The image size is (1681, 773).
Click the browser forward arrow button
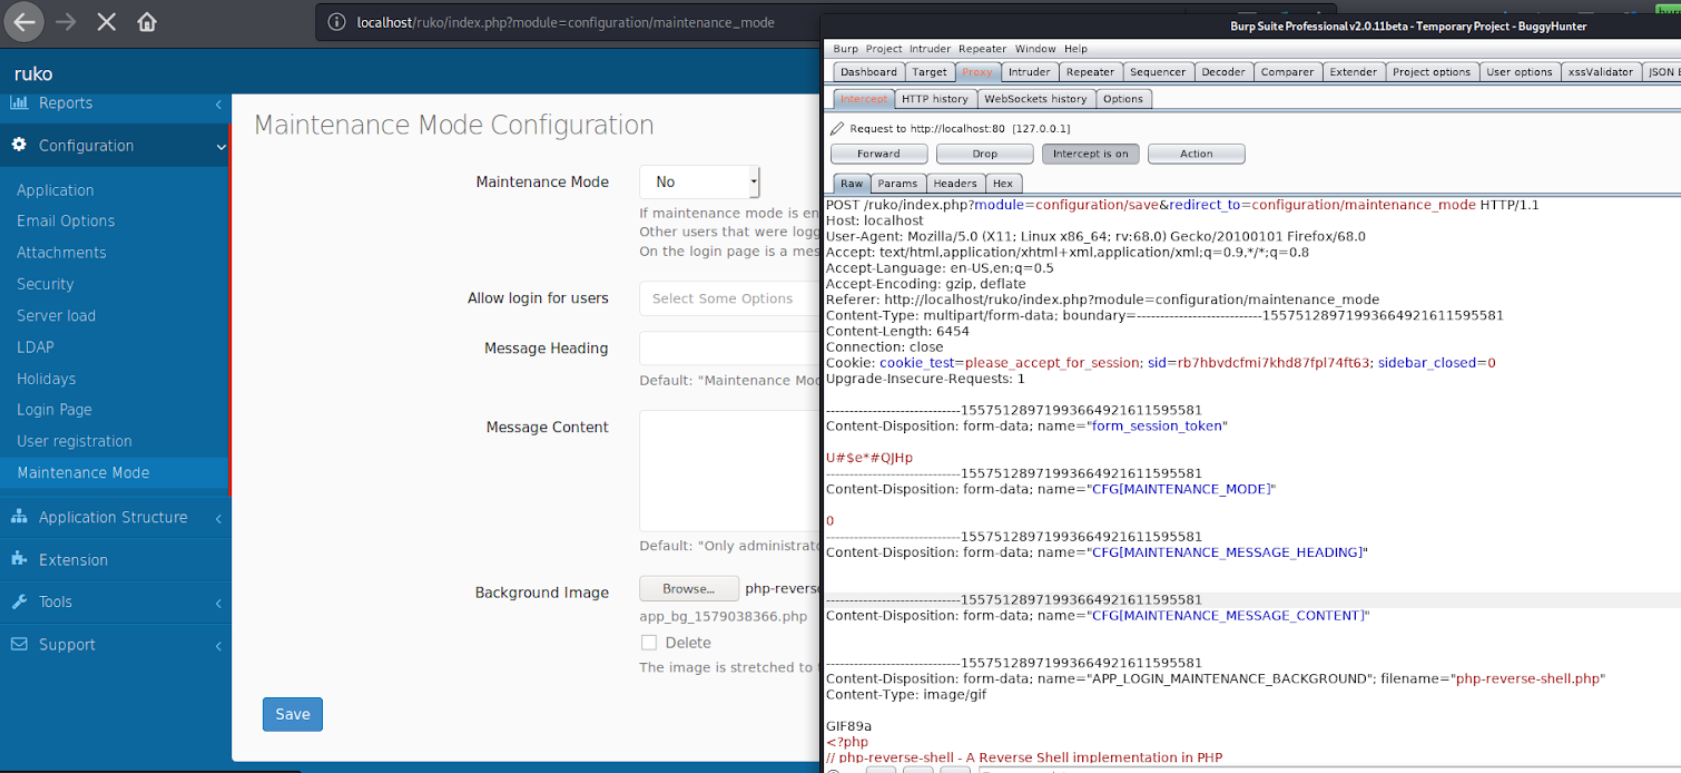point(66,22)
